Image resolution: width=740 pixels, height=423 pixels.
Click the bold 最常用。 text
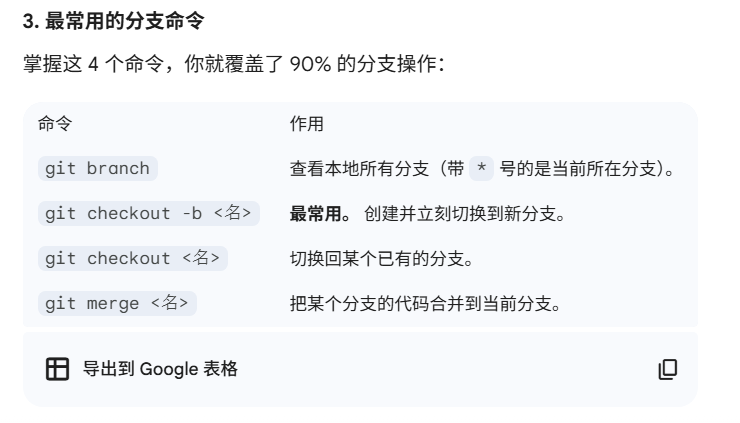pos(320,214)
